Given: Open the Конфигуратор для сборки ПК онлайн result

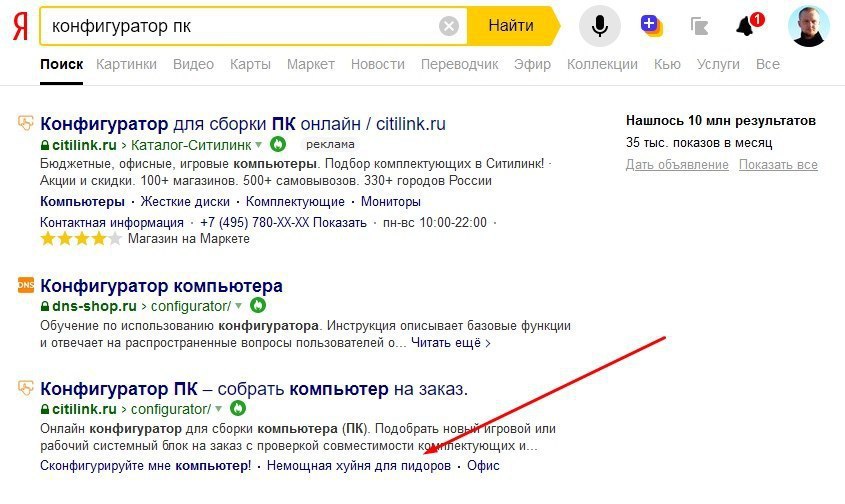Looking at the screenshot, I should point(243,123).
